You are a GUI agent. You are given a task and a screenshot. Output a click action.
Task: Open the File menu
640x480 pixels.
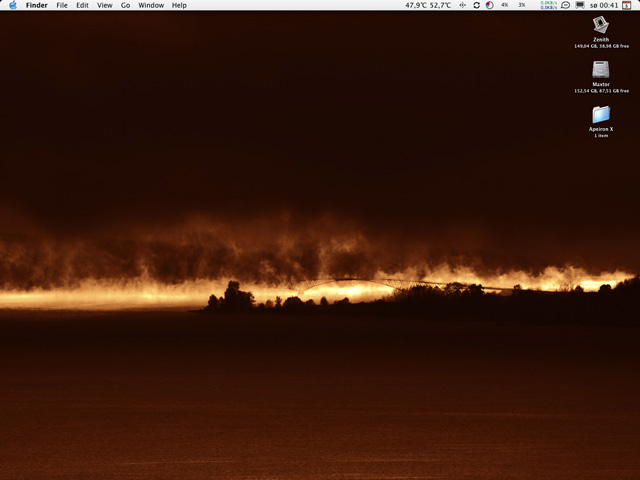[x=62, y=5]
